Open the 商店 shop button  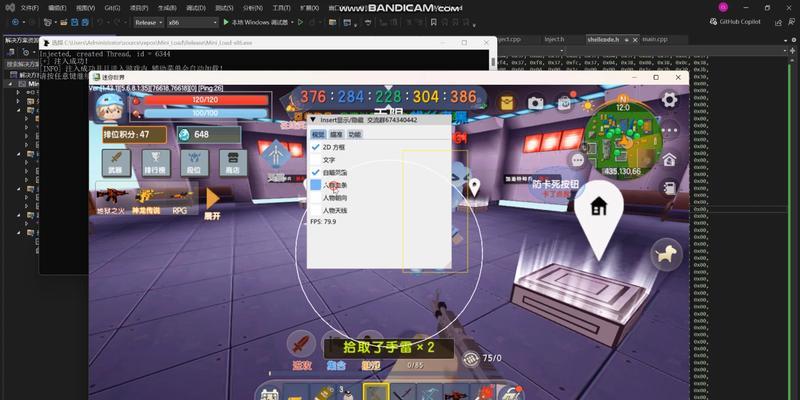coord(233,163)
